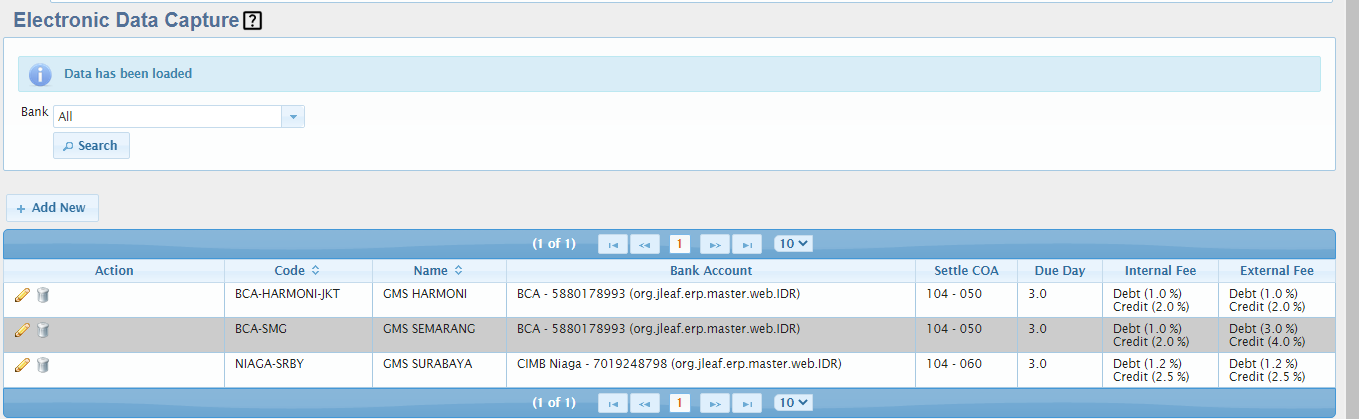Click External Fee Debt (3.0 %) cell
This screenshot has height=419, width=1359.
click(1277, 335)
